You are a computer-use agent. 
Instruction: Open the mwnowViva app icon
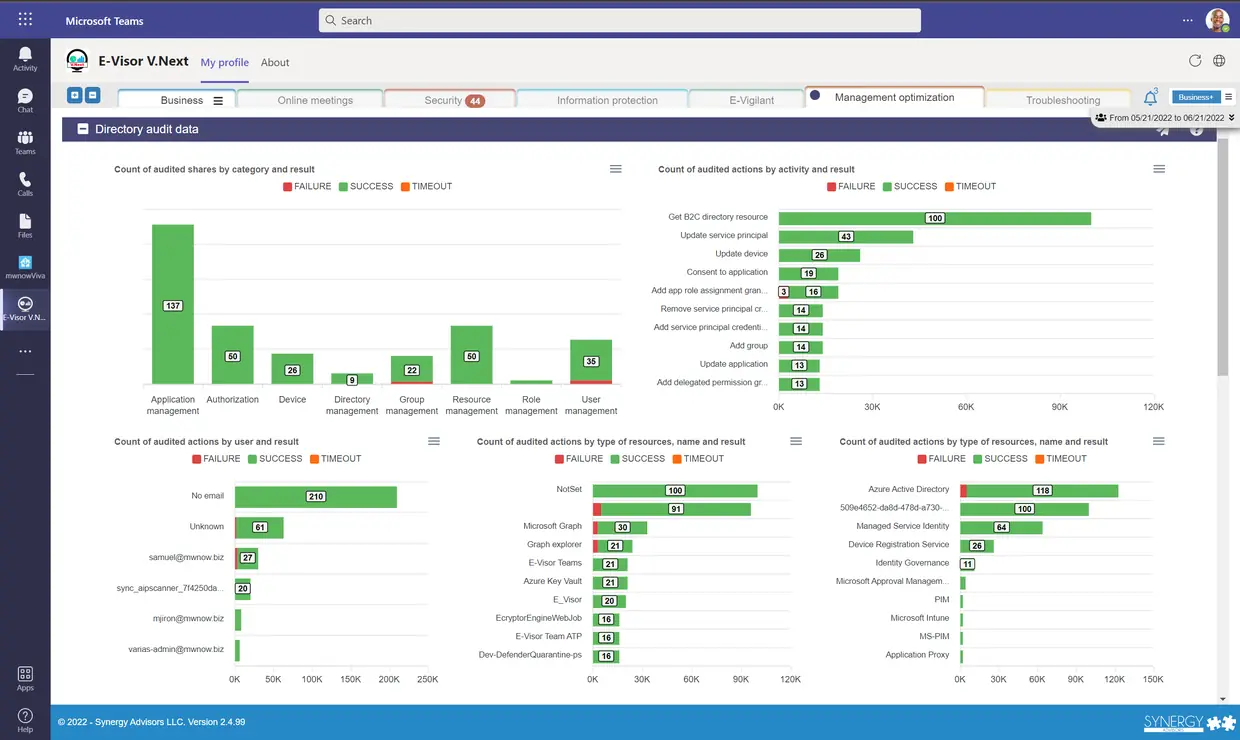click(x=25, y=266)
